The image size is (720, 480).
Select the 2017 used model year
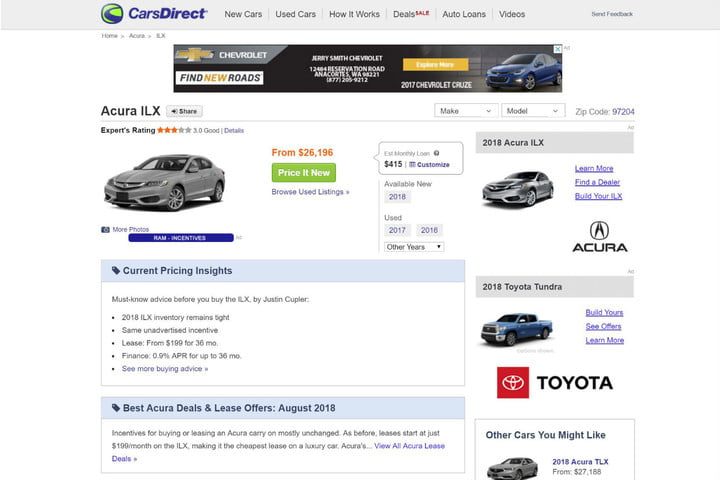(397, 230)
